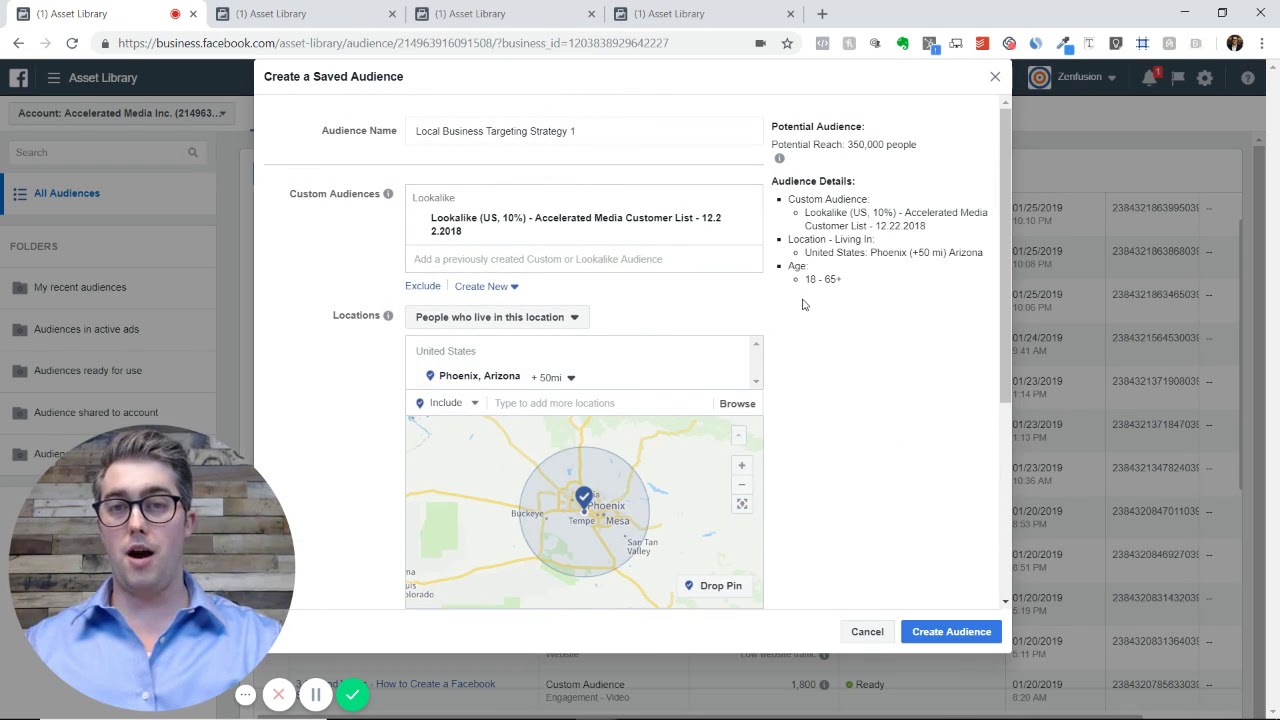
Task: Click the Exclude link
Action: (422, 286)
